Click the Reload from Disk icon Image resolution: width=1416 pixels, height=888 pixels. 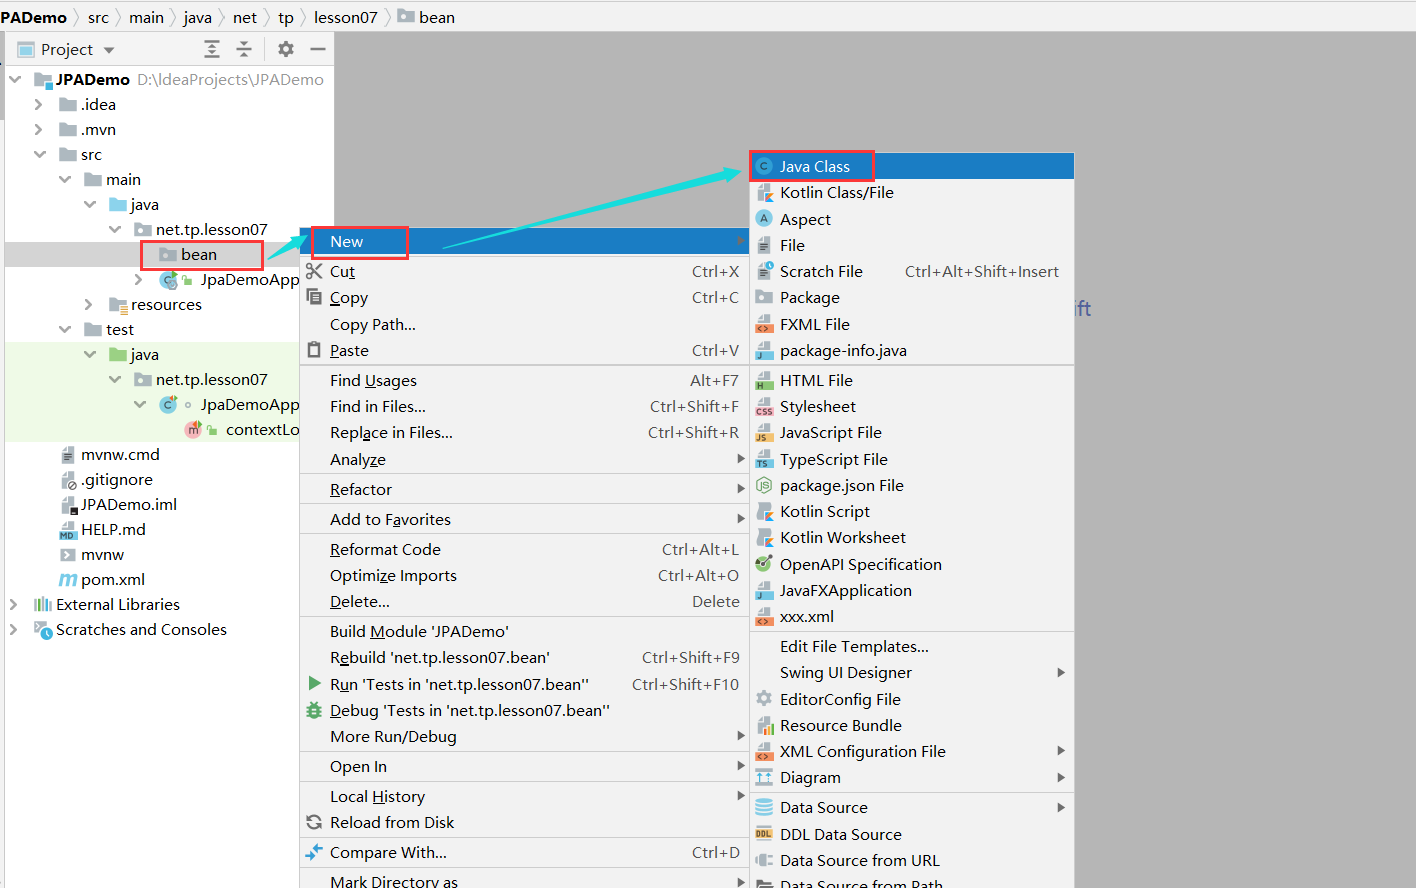click(x=314, y=822)
